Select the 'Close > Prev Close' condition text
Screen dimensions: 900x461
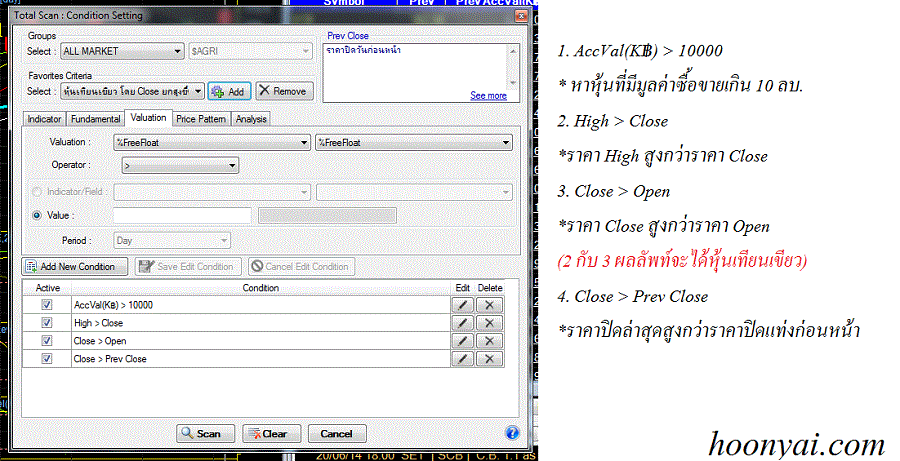pos(110,359)
